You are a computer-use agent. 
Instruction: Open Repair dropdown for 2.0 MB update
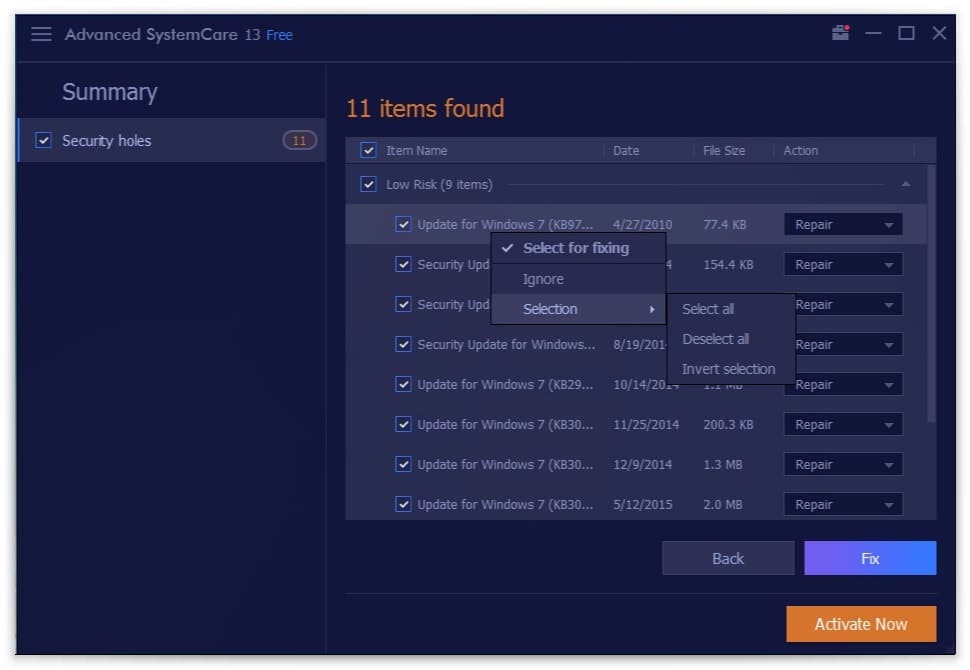click(x=843, y=505)
